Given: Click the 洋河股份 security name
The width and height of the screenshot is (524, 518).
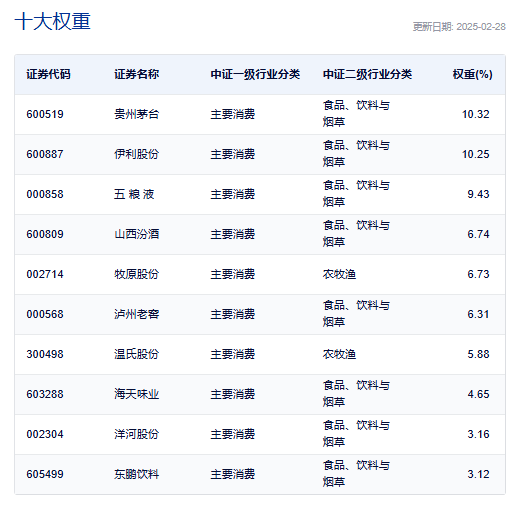Looking at the screenshot, I should tap(136, 434).
